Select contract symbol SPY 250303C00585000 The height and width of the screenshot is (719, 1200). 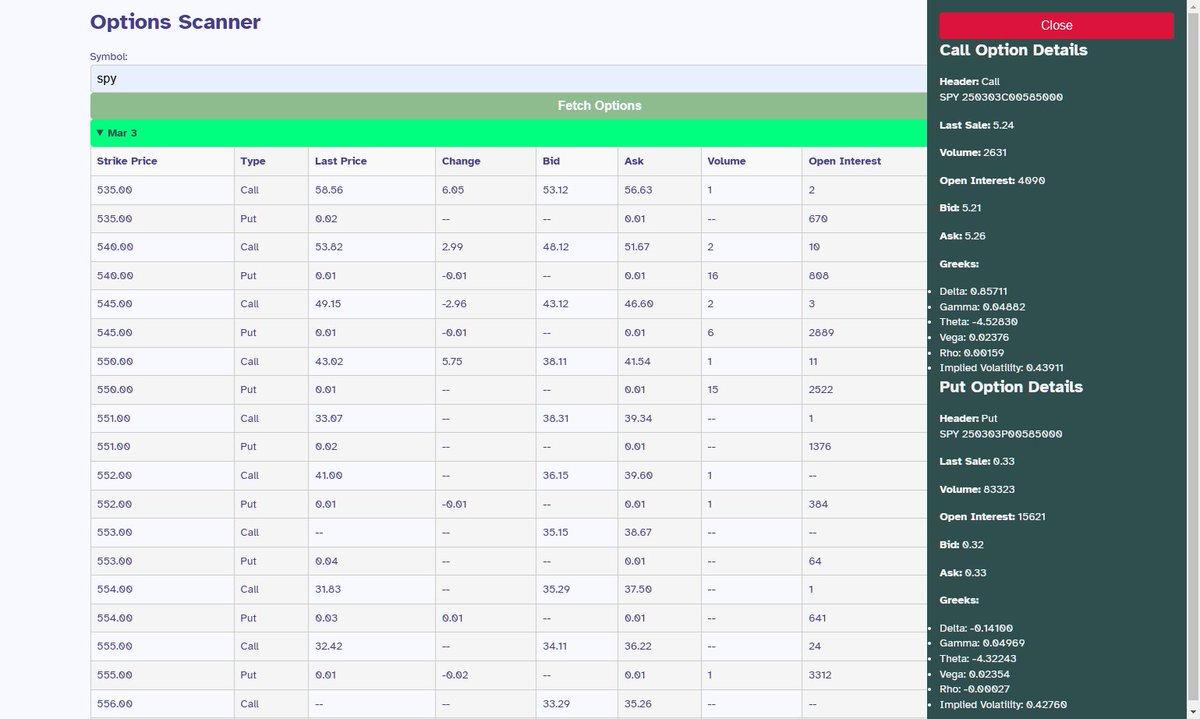1001,97
